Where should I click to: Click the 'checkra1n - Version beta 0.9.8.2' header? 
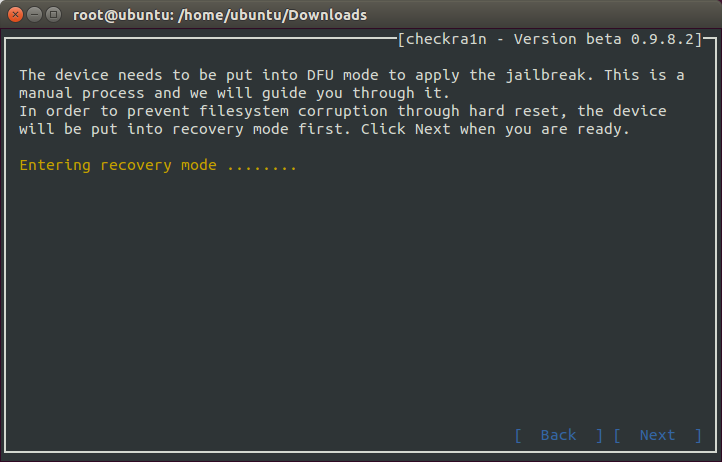pos(550,39)
